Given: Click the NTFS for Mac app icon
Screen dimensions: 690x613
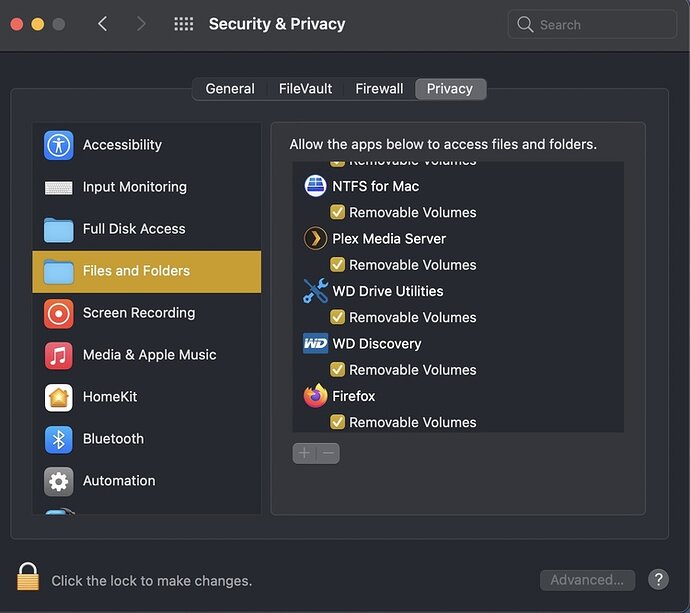Looking at the screenshot, I should pos(315,186).
